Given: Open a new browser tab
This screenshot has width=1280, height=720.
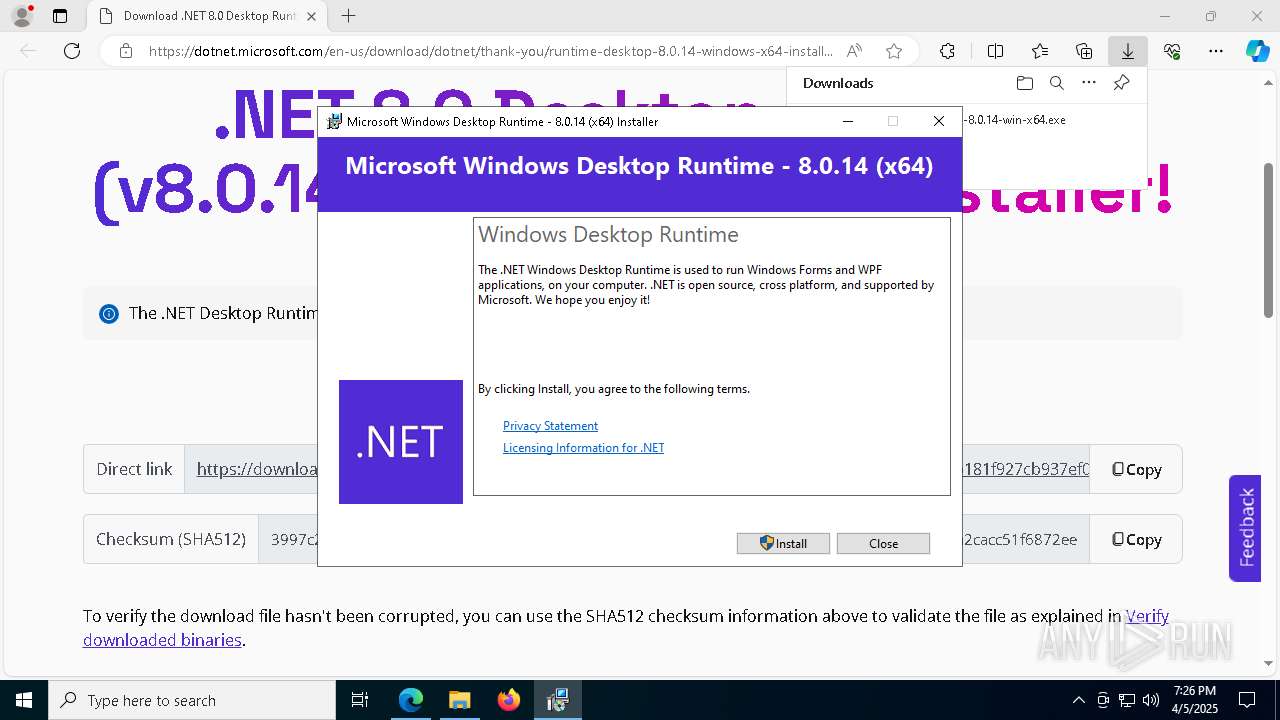Looking at the screenshot, I should coord(348,16).
